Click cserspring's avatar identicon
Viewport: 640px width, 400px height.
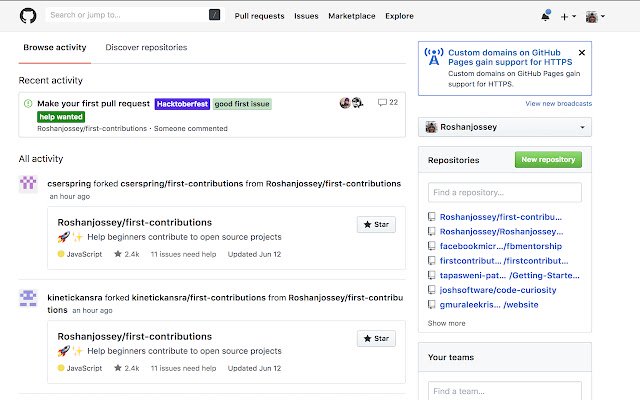28,184
